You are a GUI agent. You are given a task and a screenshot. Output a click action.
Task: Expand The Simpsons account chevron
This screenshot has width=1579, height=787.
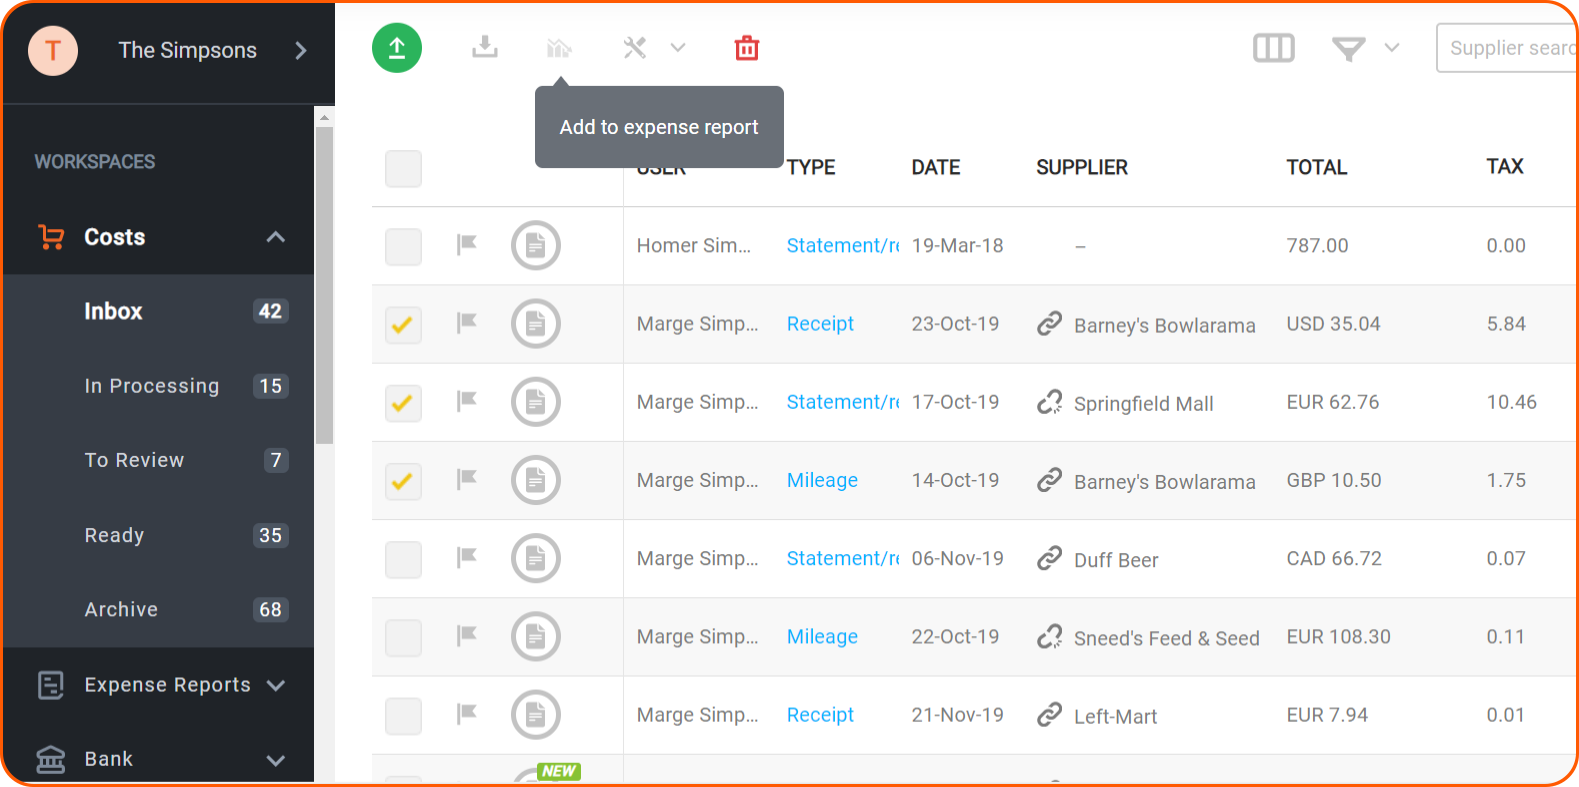tap(301, 50)
